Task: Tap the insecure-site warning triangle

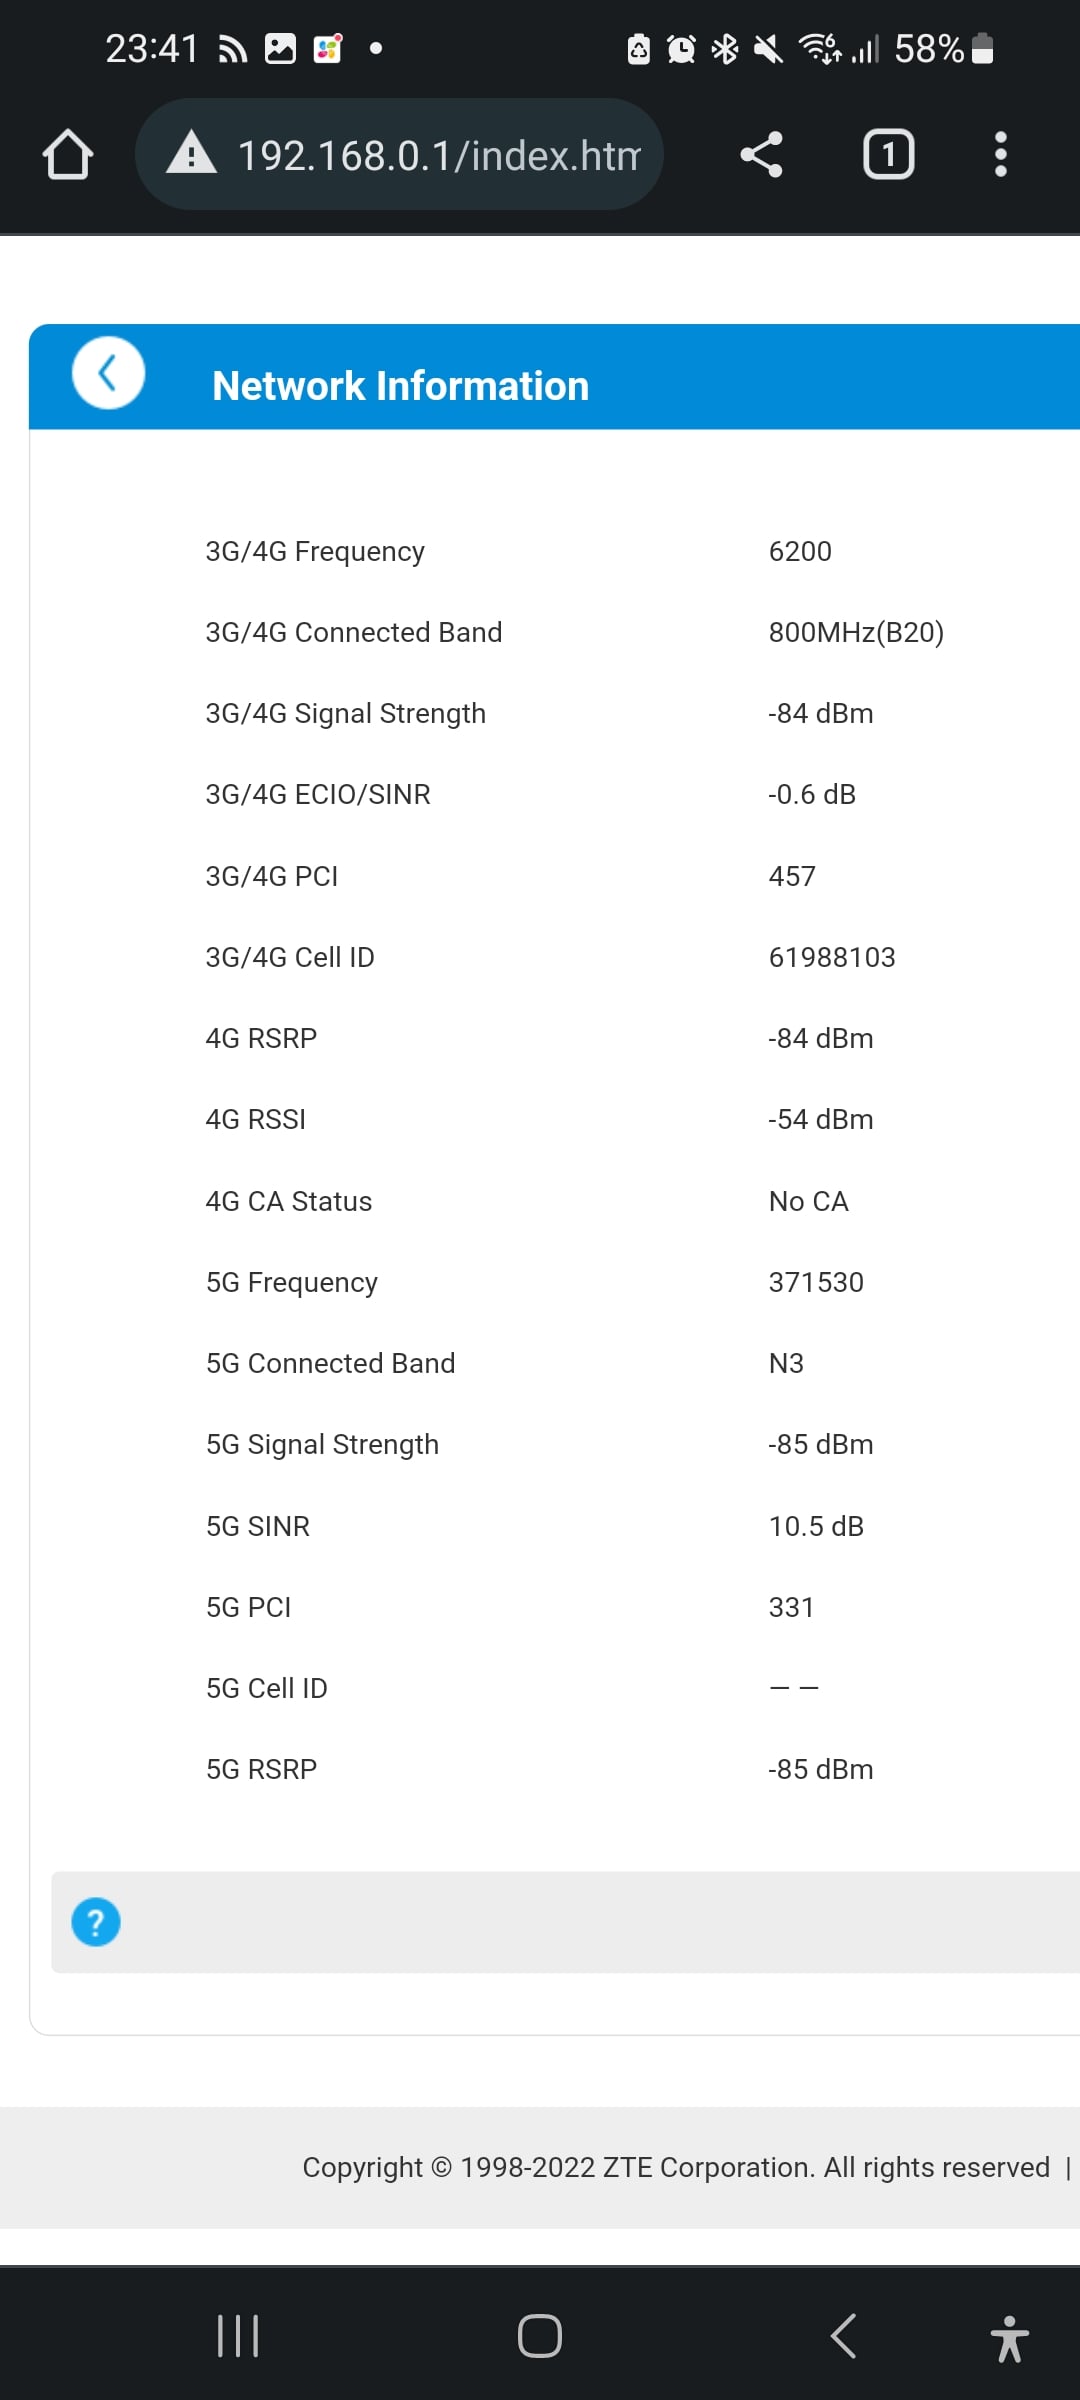Action: (191, 154)
